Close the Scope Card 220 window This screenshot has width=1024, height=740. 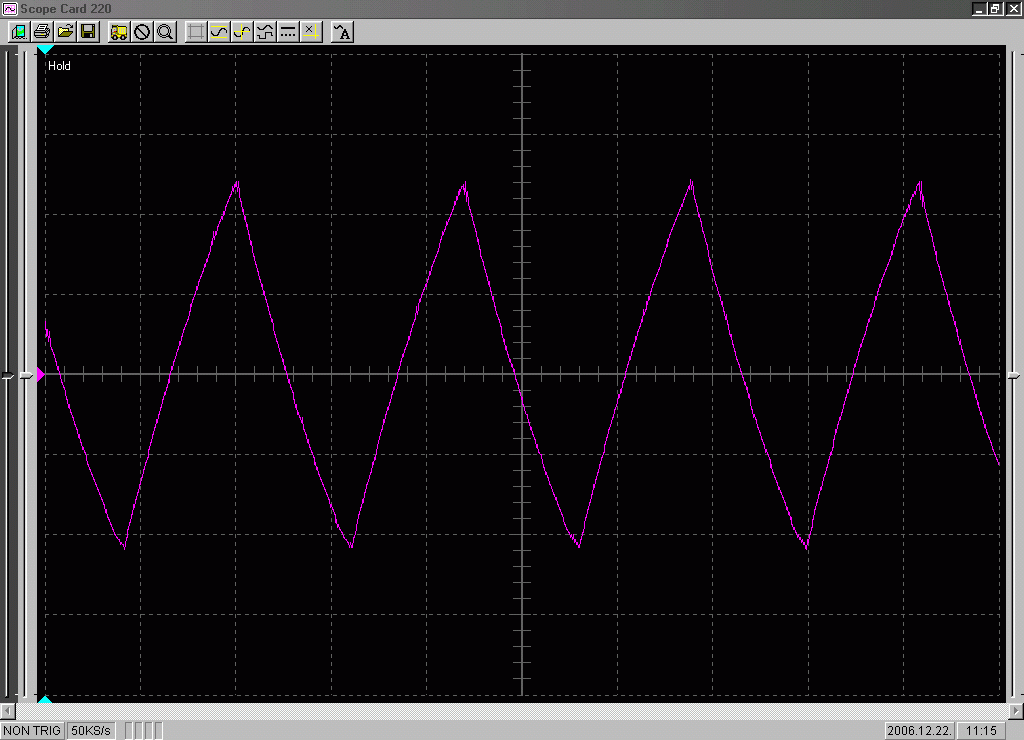1014,8
